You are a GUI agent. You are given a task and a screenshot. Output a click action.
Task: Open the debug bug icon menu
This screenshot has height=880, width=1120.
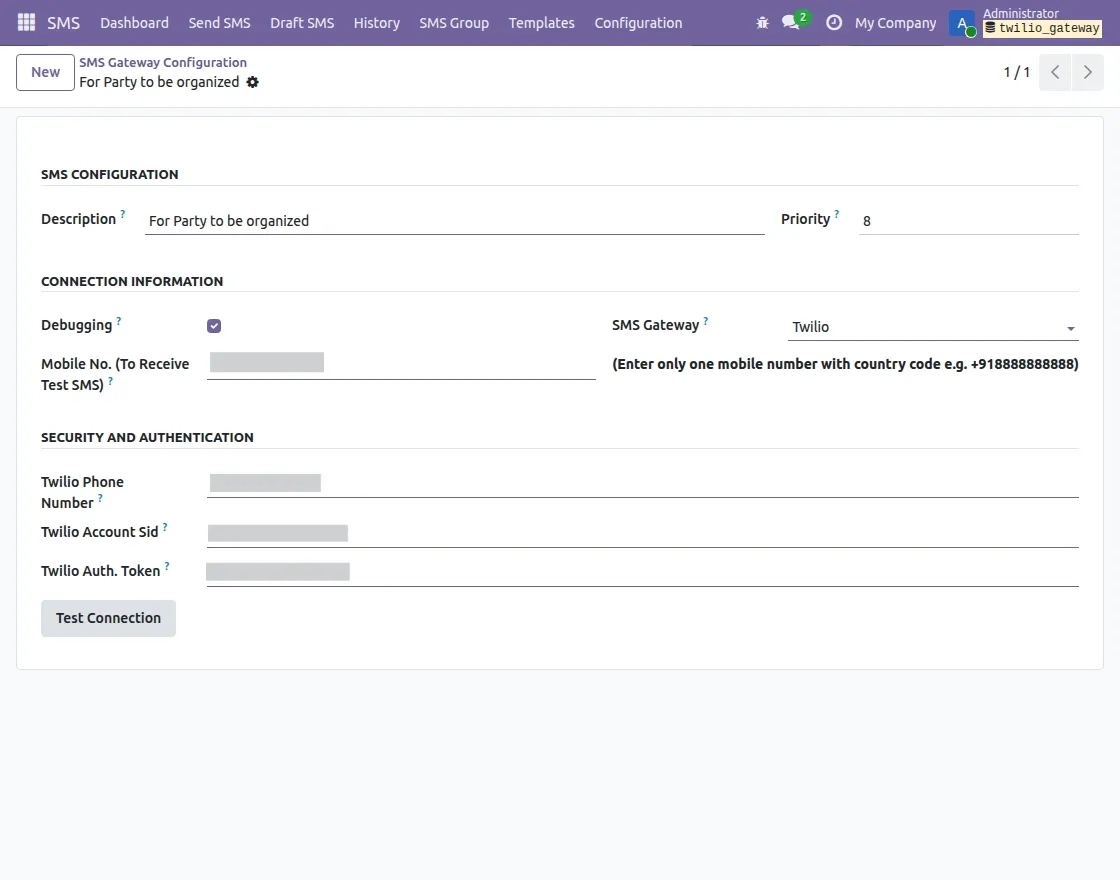click(762, 23)
